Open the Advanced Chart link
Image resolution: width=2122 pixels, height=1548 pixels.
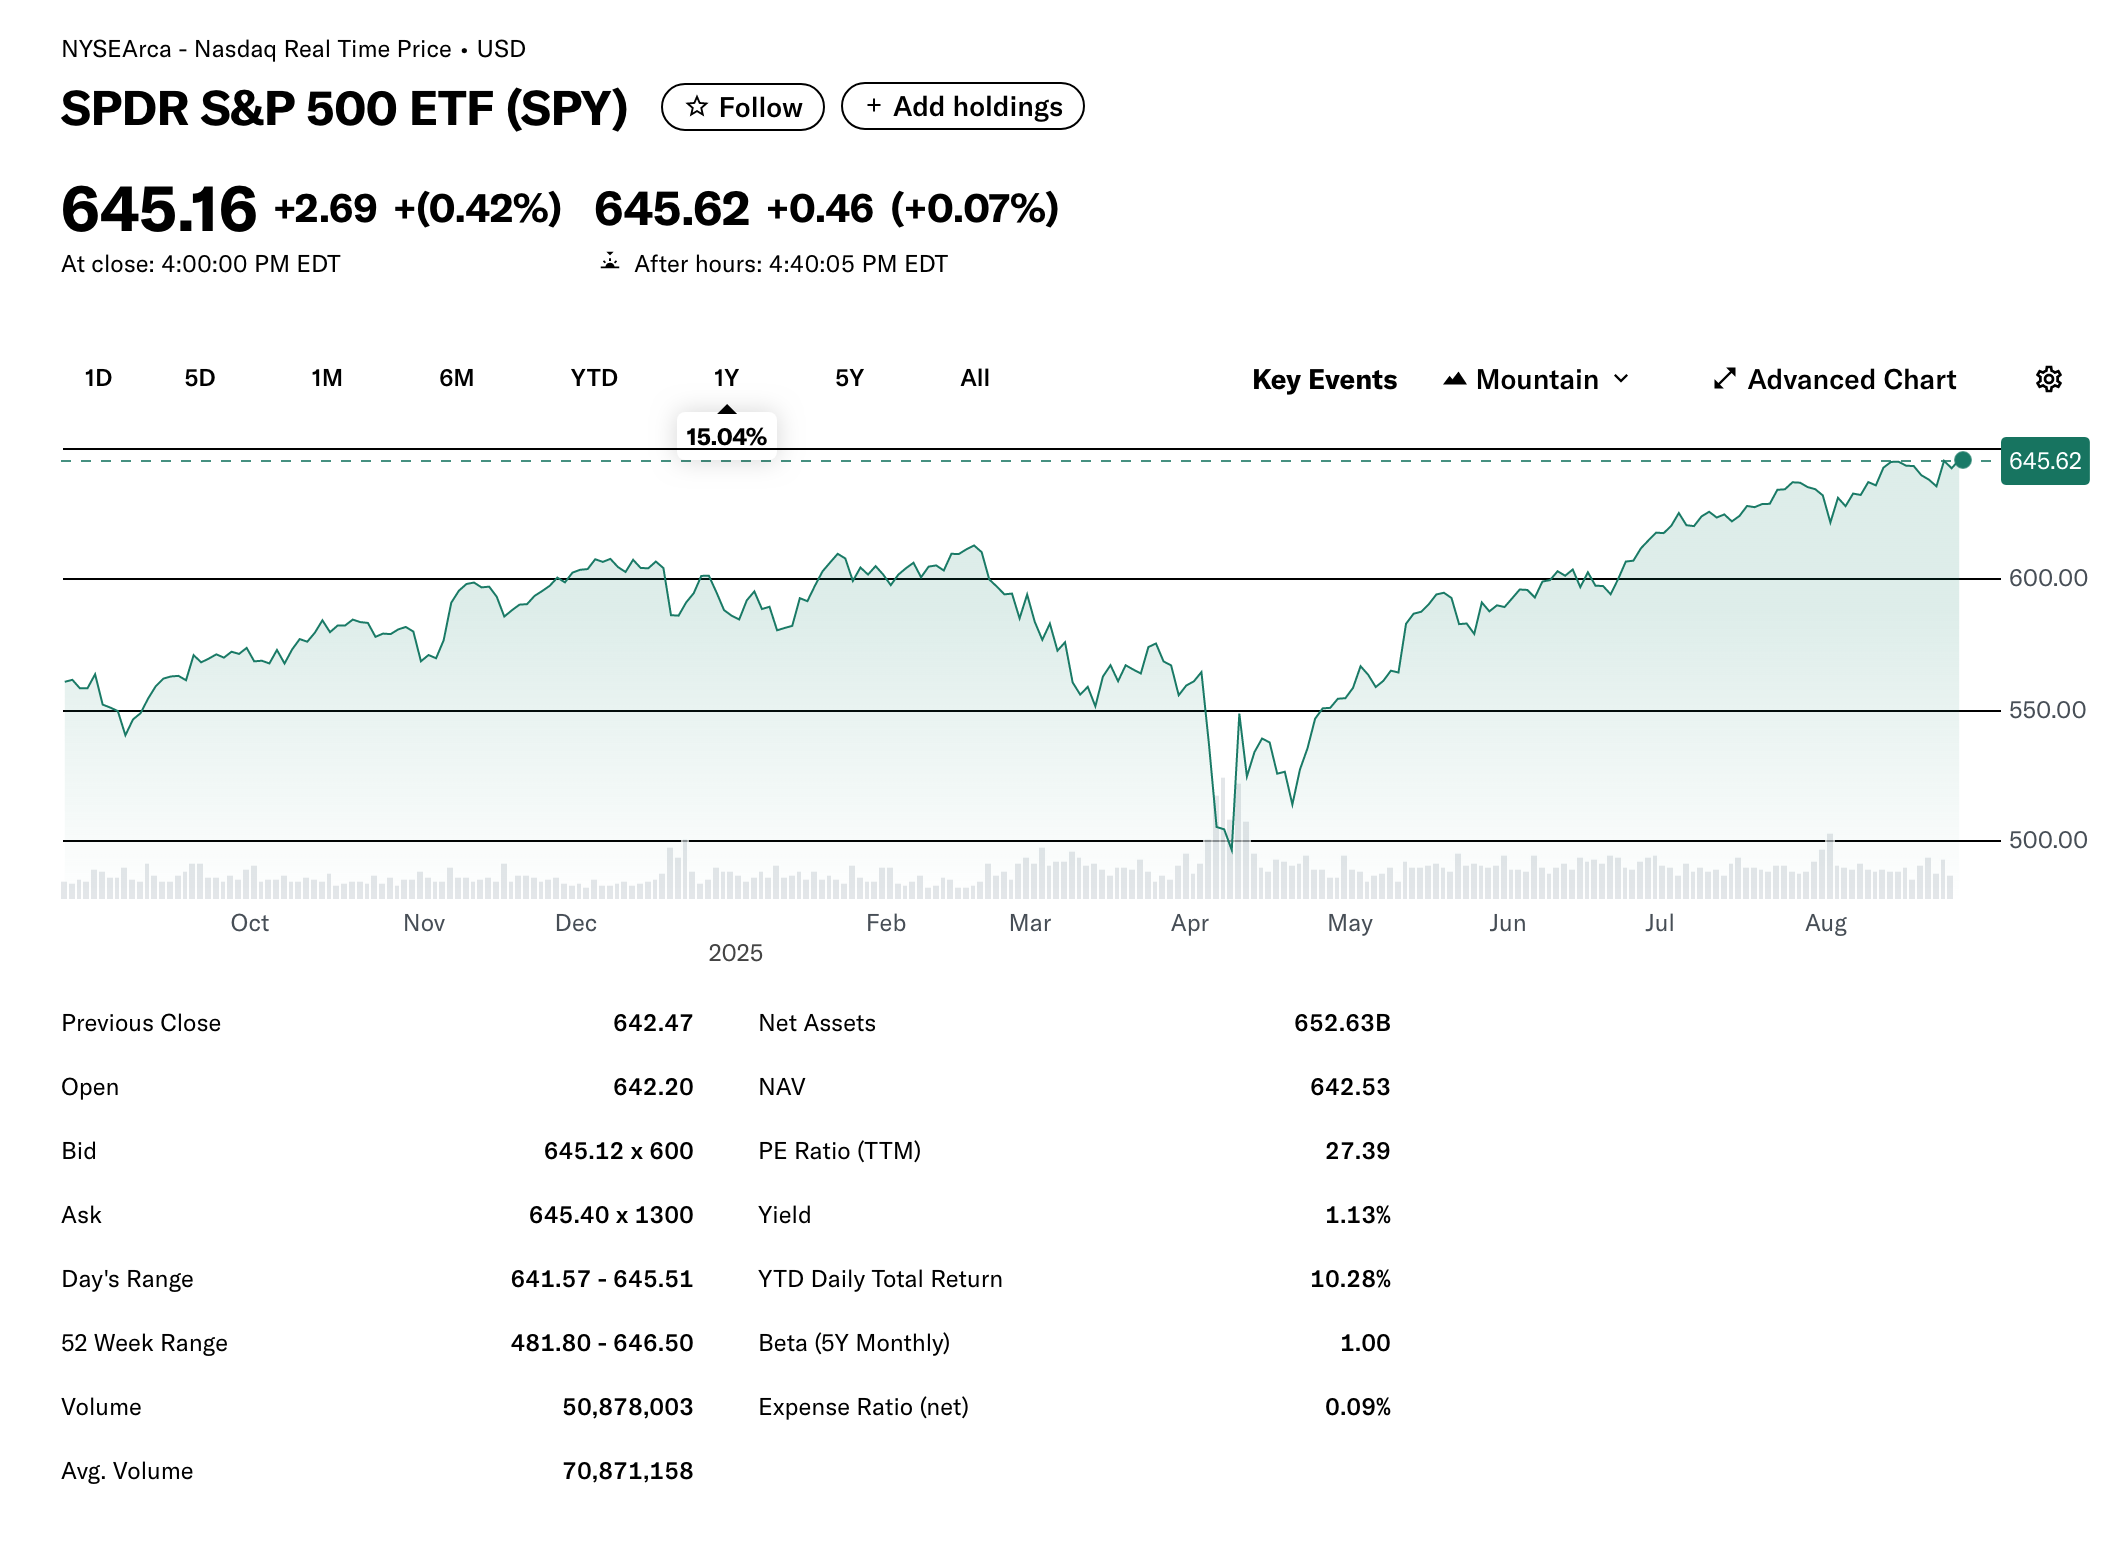(1834, 379)
